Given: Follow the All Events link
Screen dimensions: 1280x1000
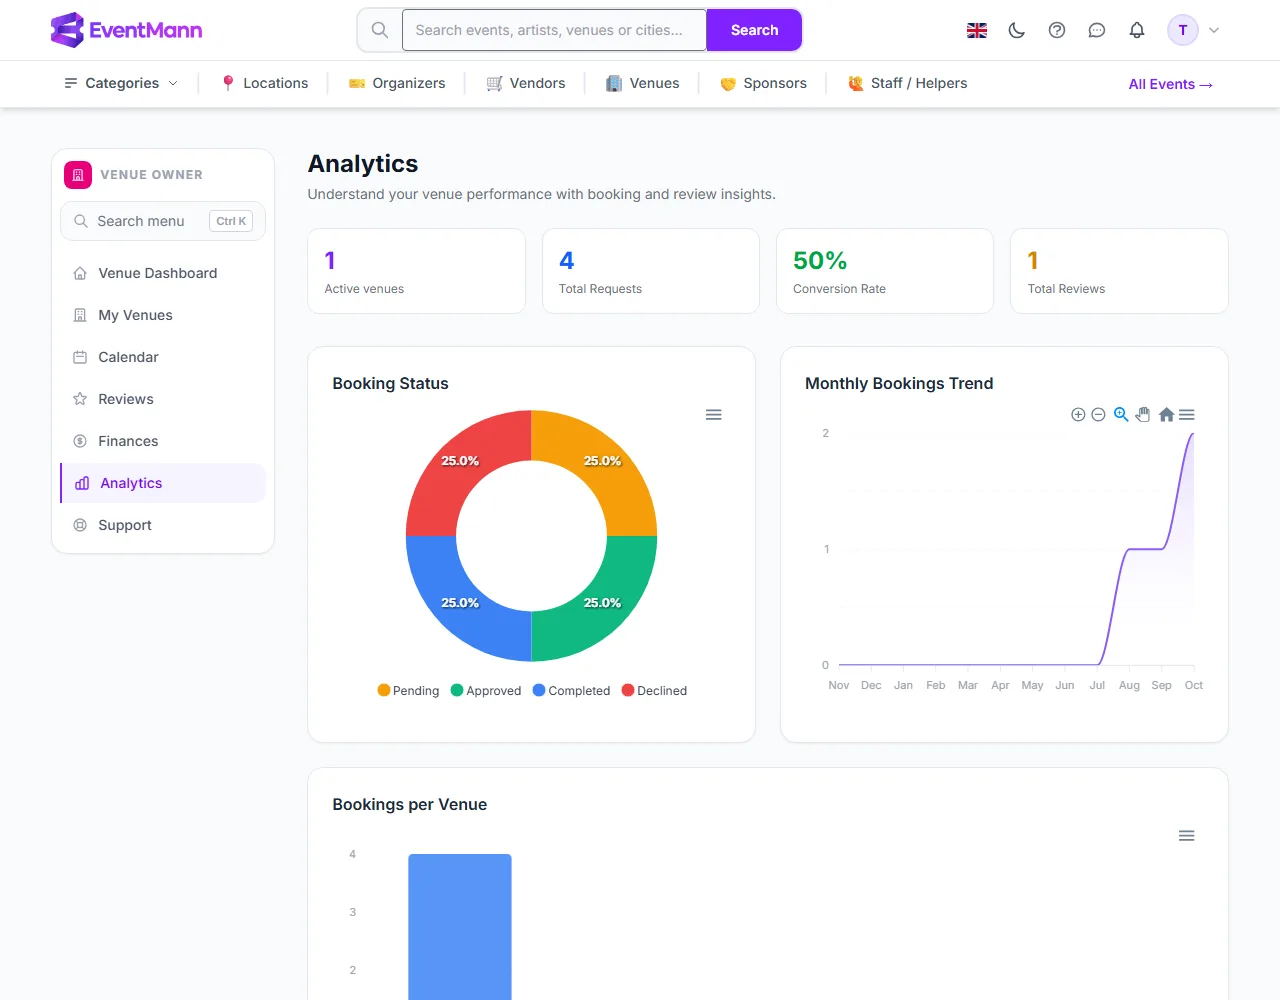Looking at the screenshot, I should [1171, 84].
